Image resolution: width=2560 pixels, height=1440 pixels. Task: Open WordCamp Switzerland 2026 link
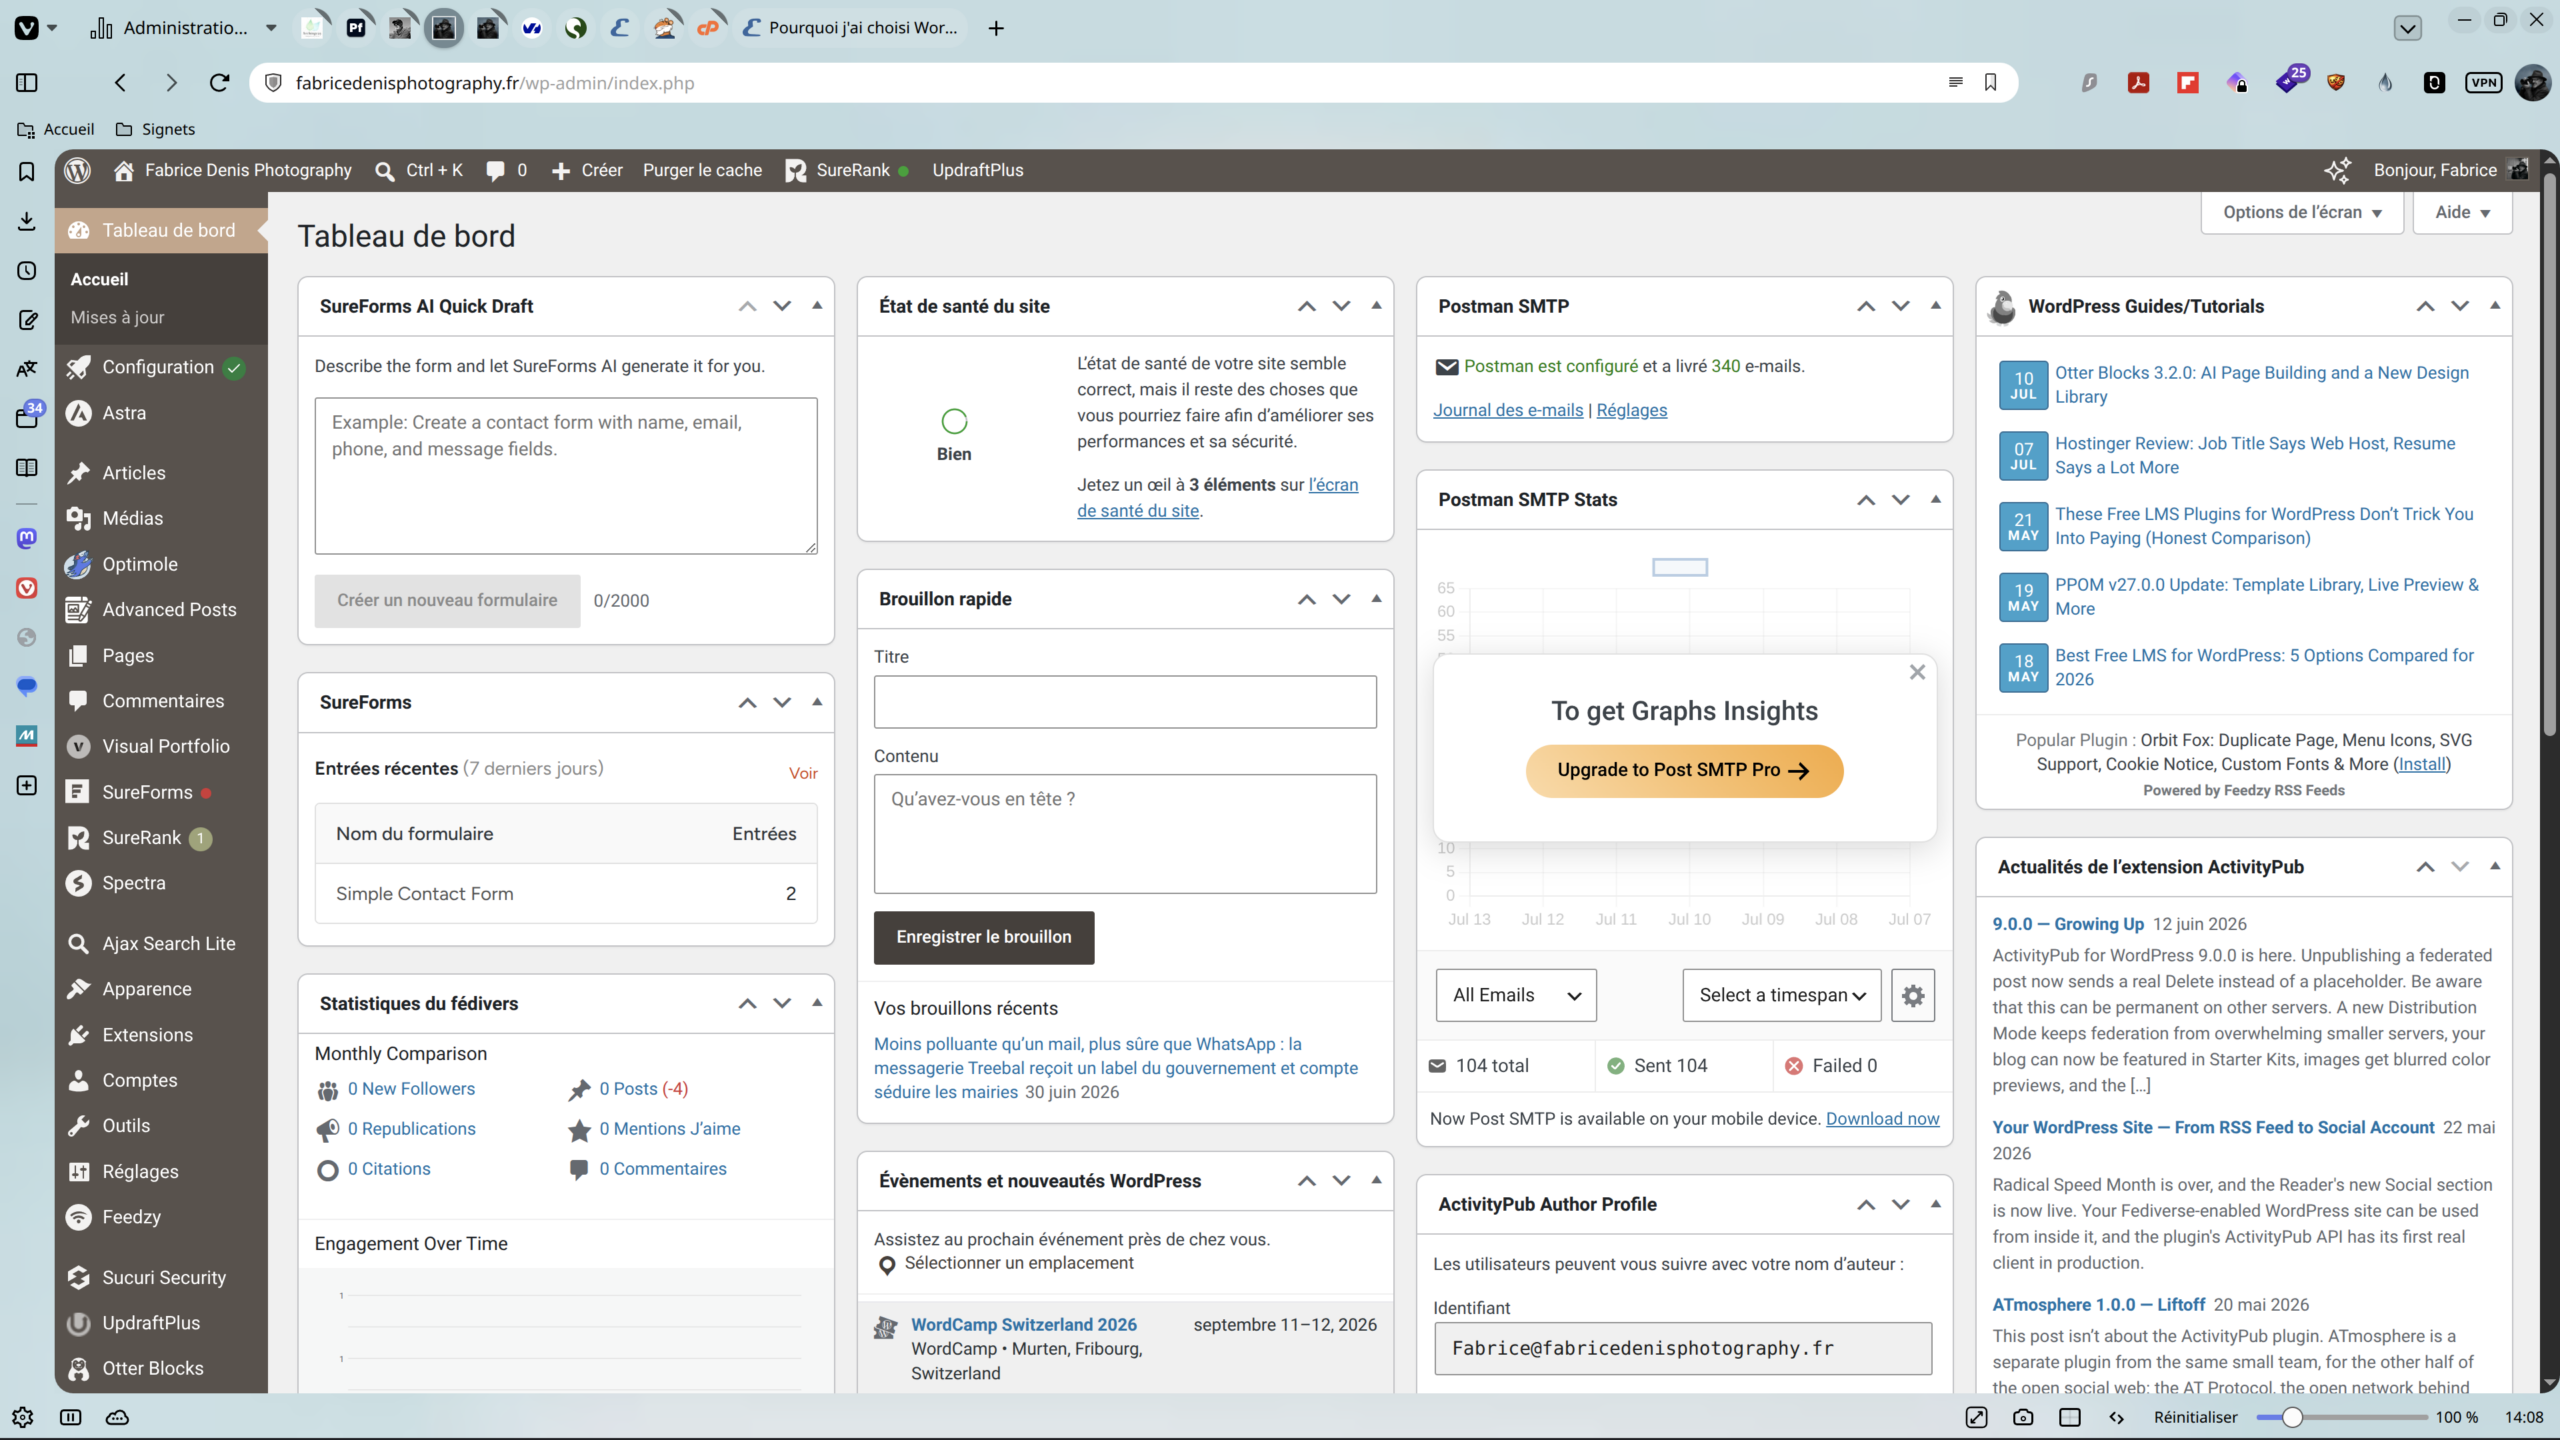[x=1023, y=1324]
